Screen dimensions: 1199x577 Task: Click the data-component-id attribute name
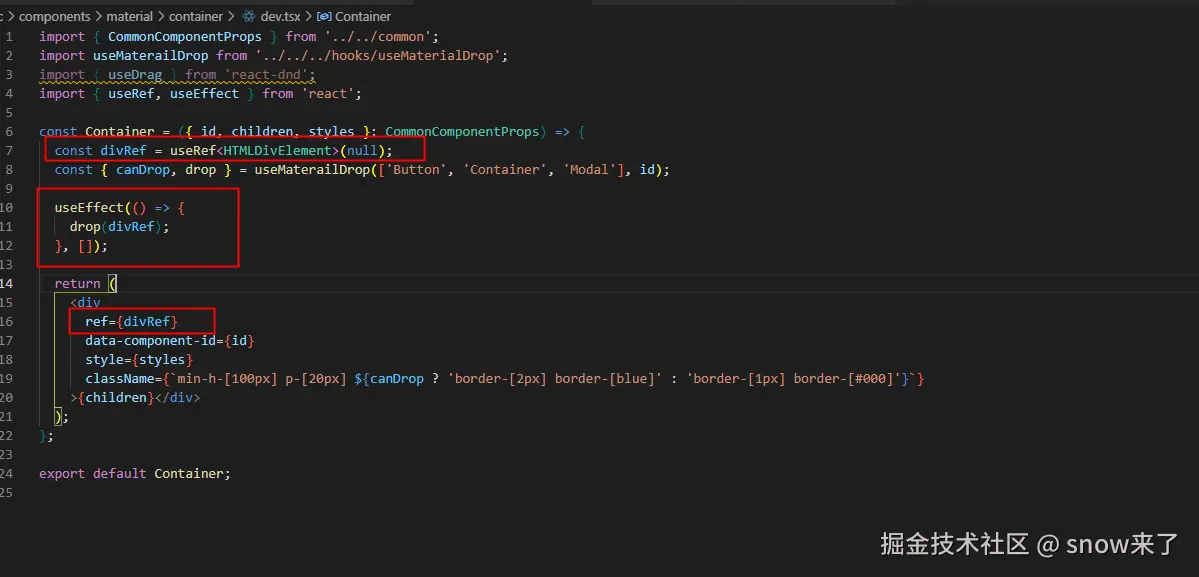pyautogui.click(x=151, y=340)
